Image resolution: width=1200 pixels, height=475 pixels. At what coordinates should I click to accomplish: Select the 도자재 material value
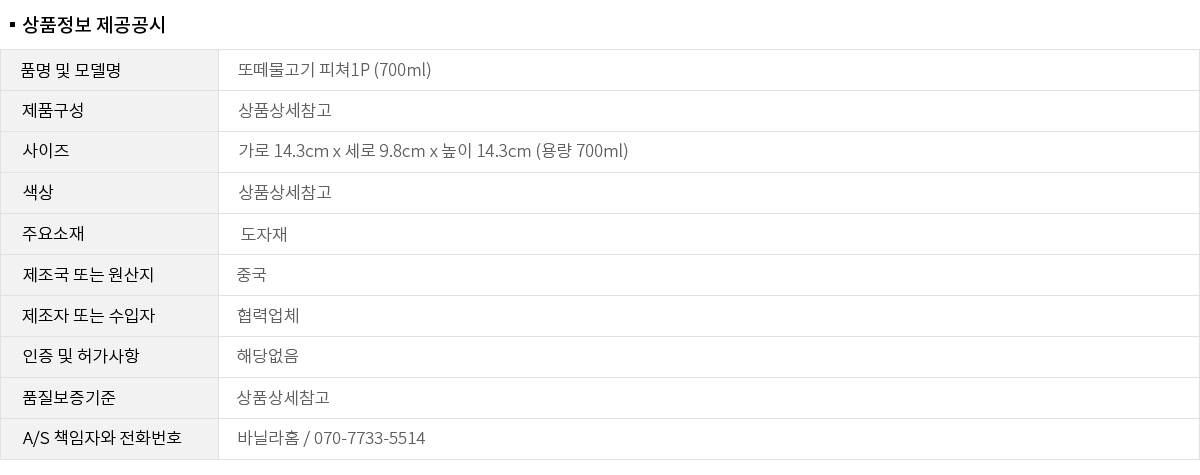pos(264,235)
